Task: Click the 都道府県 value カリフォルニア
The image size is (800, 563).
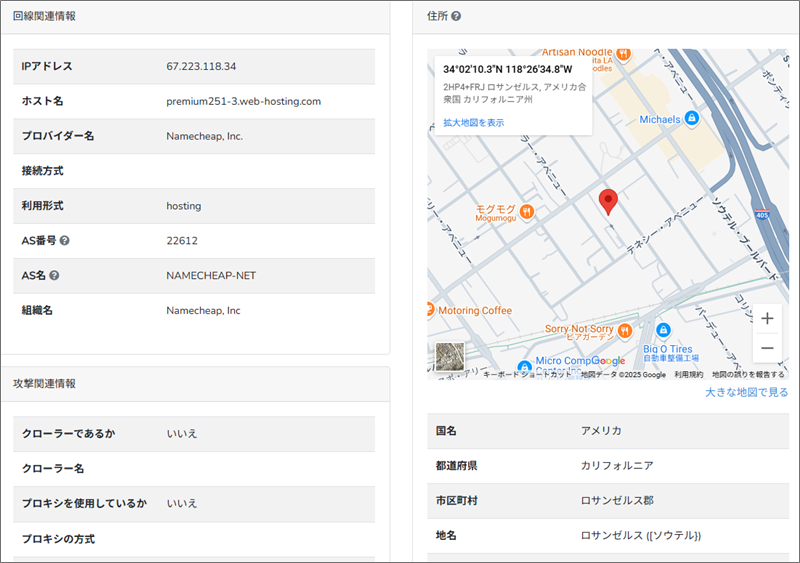Action: (x=617, y=466)
